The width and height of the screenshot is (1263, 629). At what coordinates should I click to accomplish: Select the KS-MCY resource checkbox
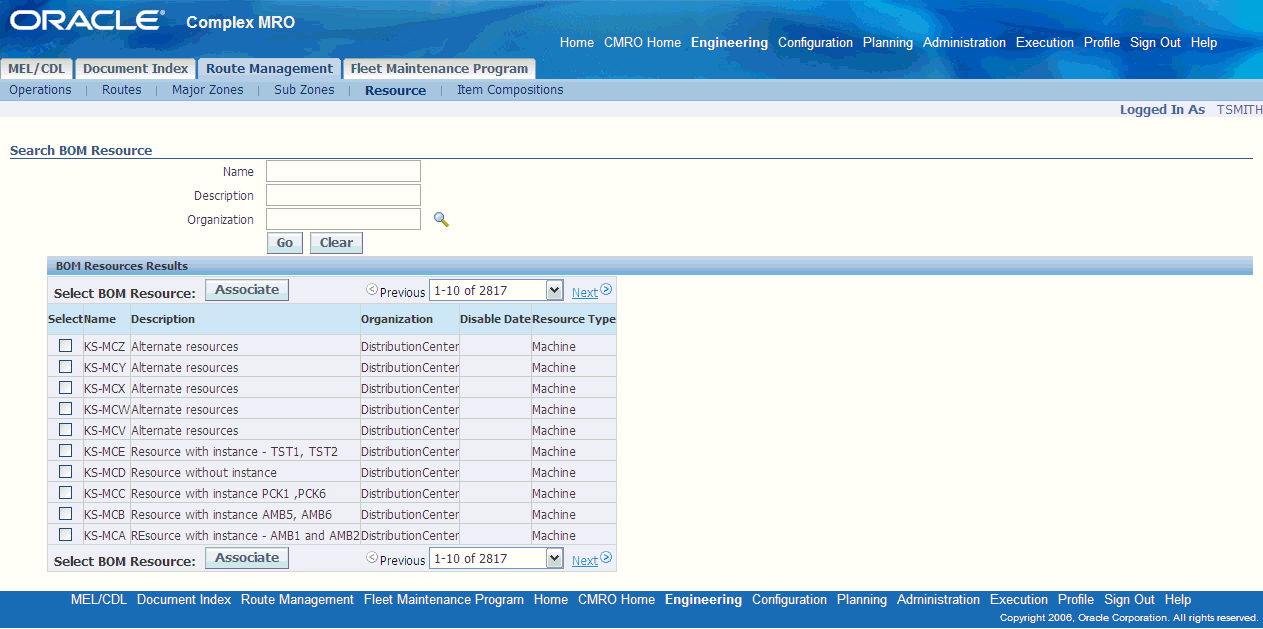click(65, 366)
